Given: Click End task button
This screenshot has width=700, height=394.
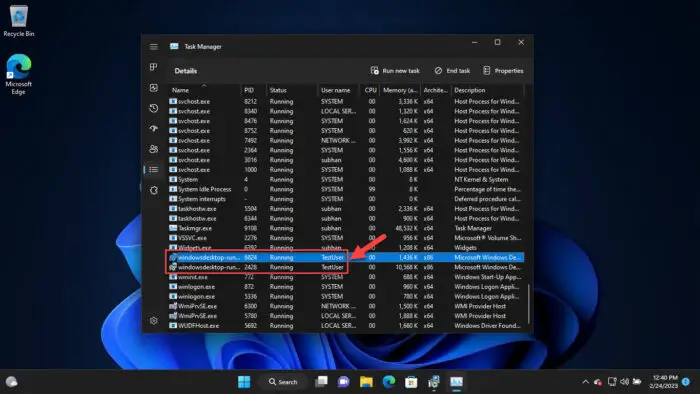Looking at the screenshot, I should pyautogui.click(x=452, y=71).
